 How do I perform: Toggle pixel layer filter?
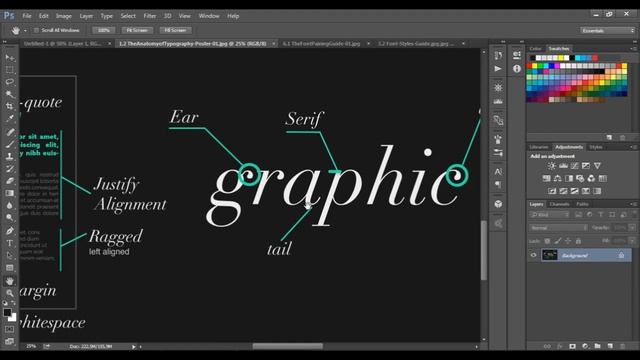coord(578,214)
